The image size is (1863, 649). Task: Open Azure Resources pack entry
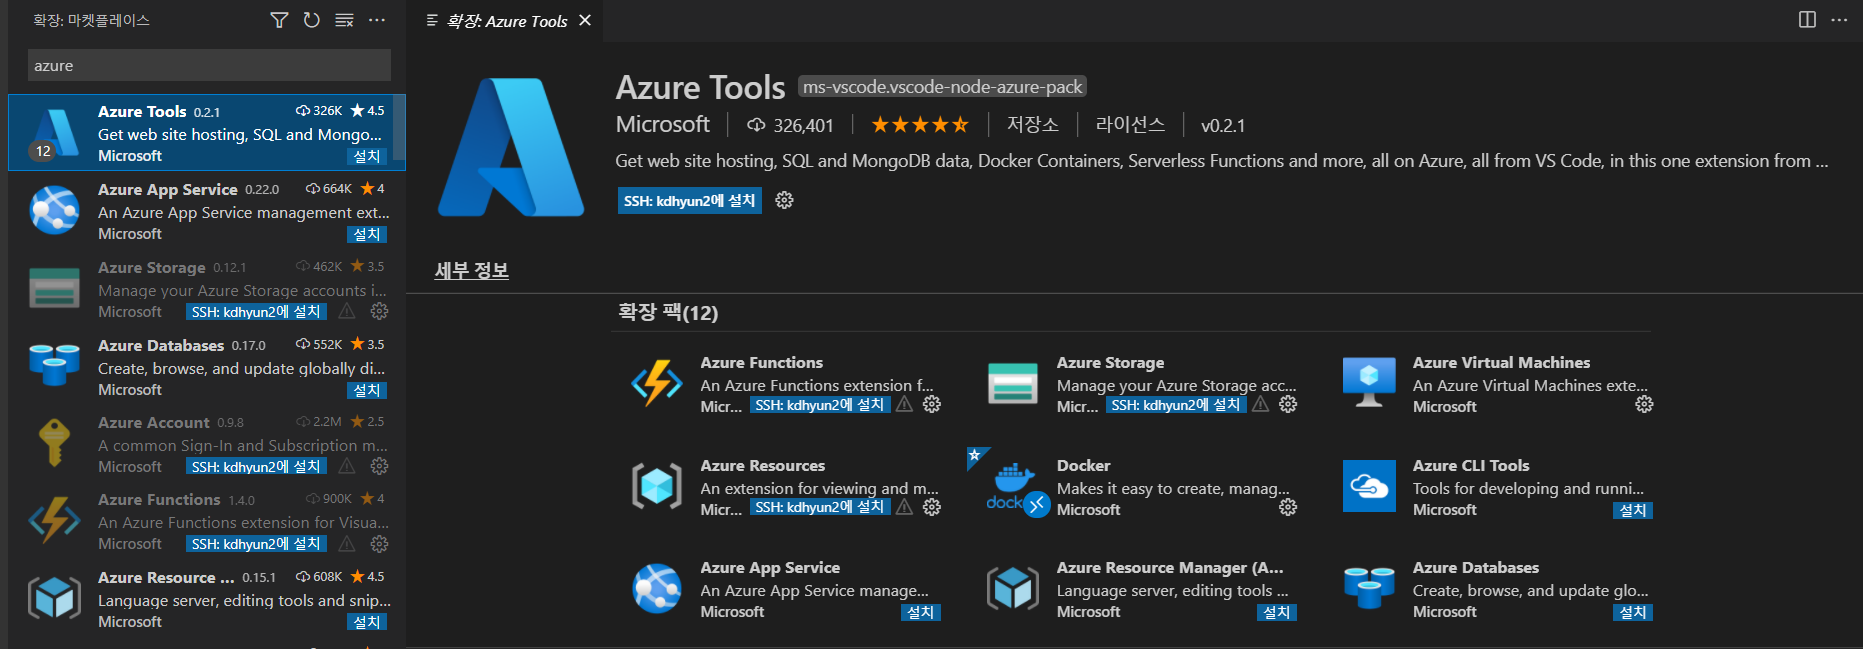763,466
